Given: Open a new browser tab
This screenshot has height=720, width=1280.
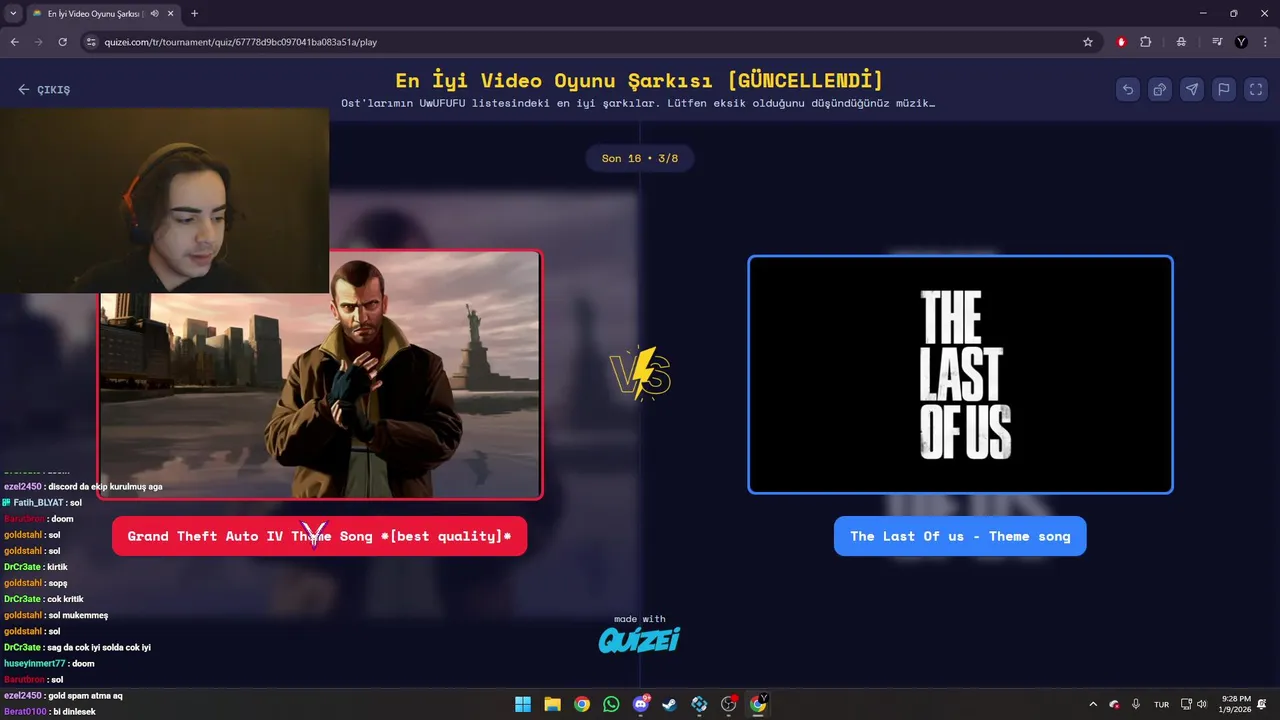Looking at the screenshot, I should (194, 14).
